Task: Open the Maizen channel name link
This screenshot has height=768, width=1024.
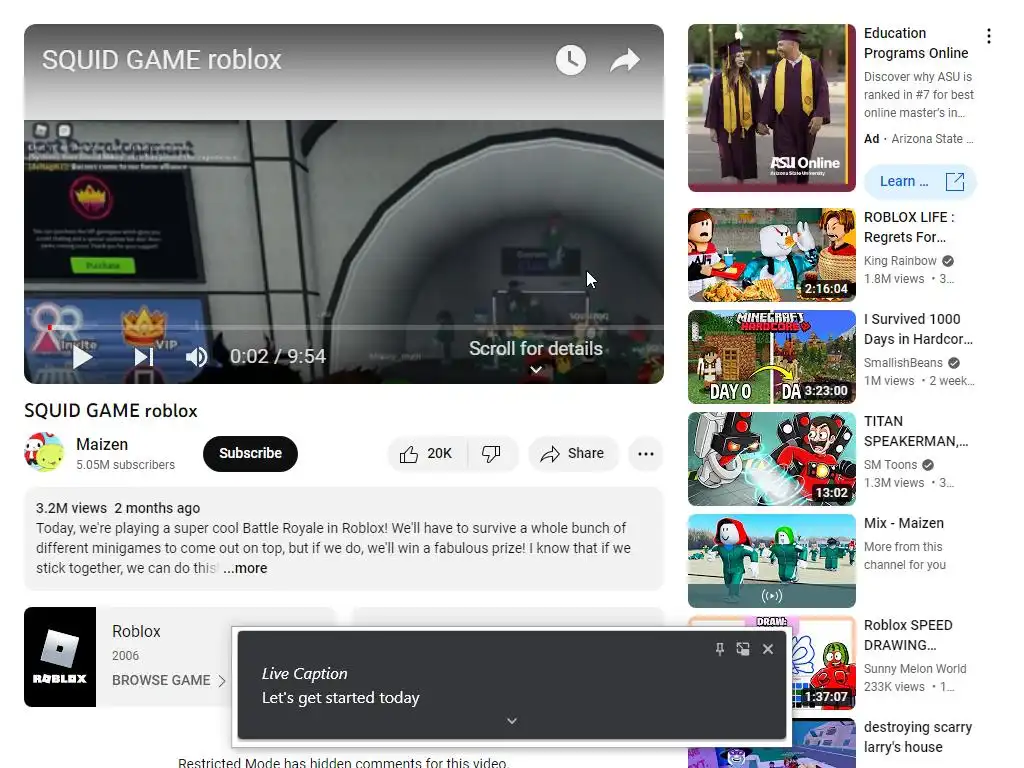Action: (102, 444)
